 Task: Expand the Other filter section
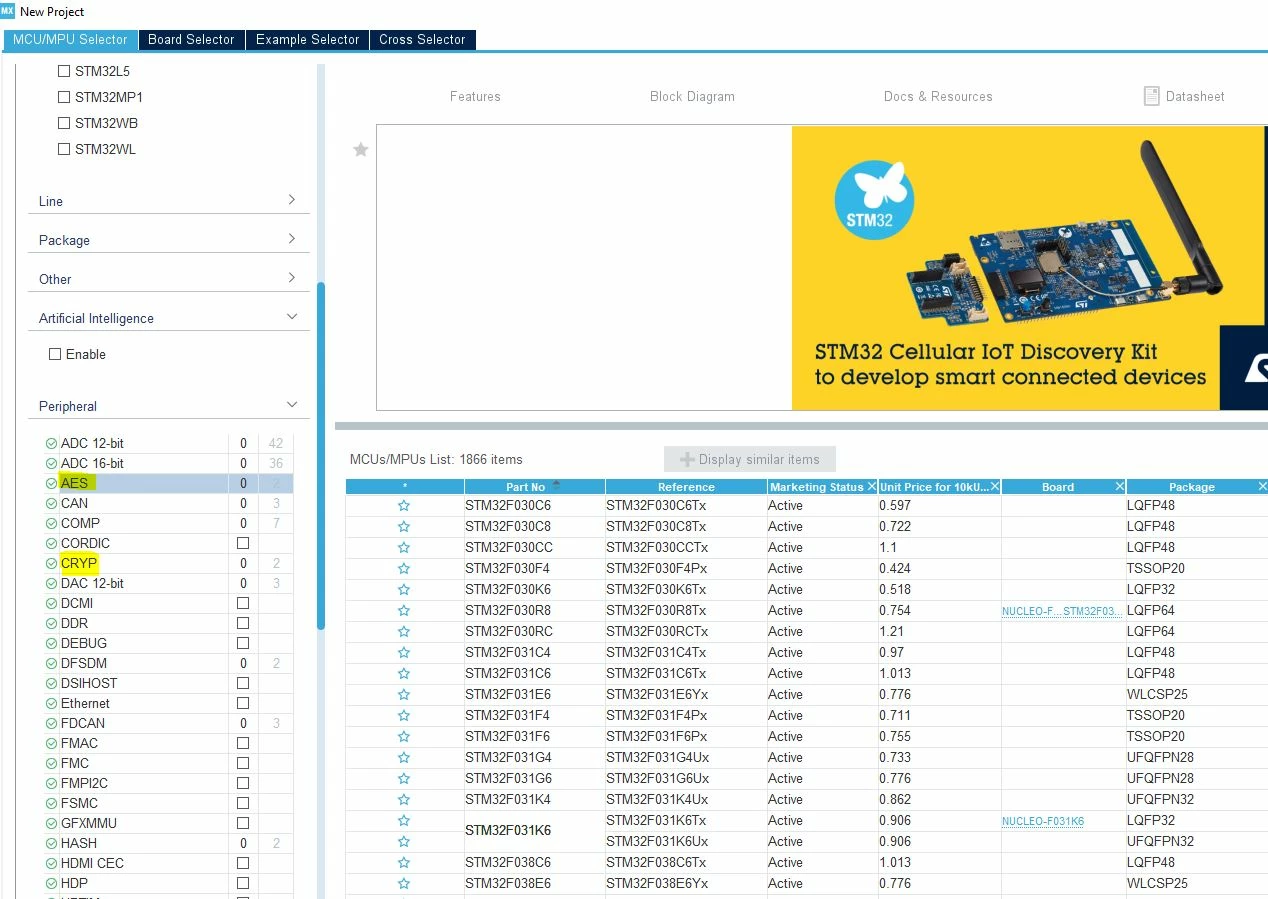tap(291, 278)
